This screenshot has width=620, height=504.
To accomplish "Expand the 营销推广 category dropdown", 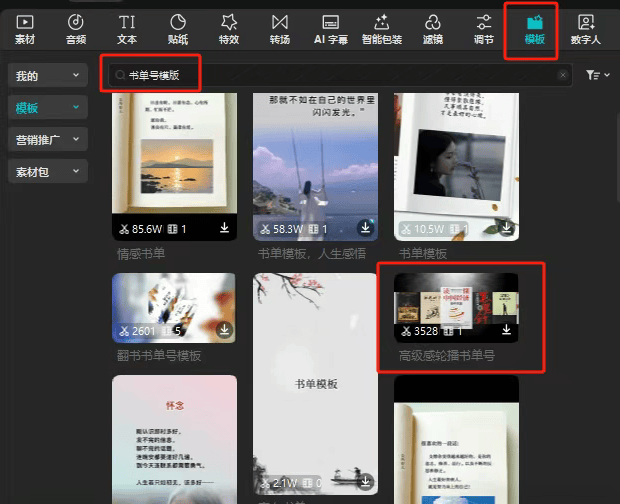I will click(47, 139).
